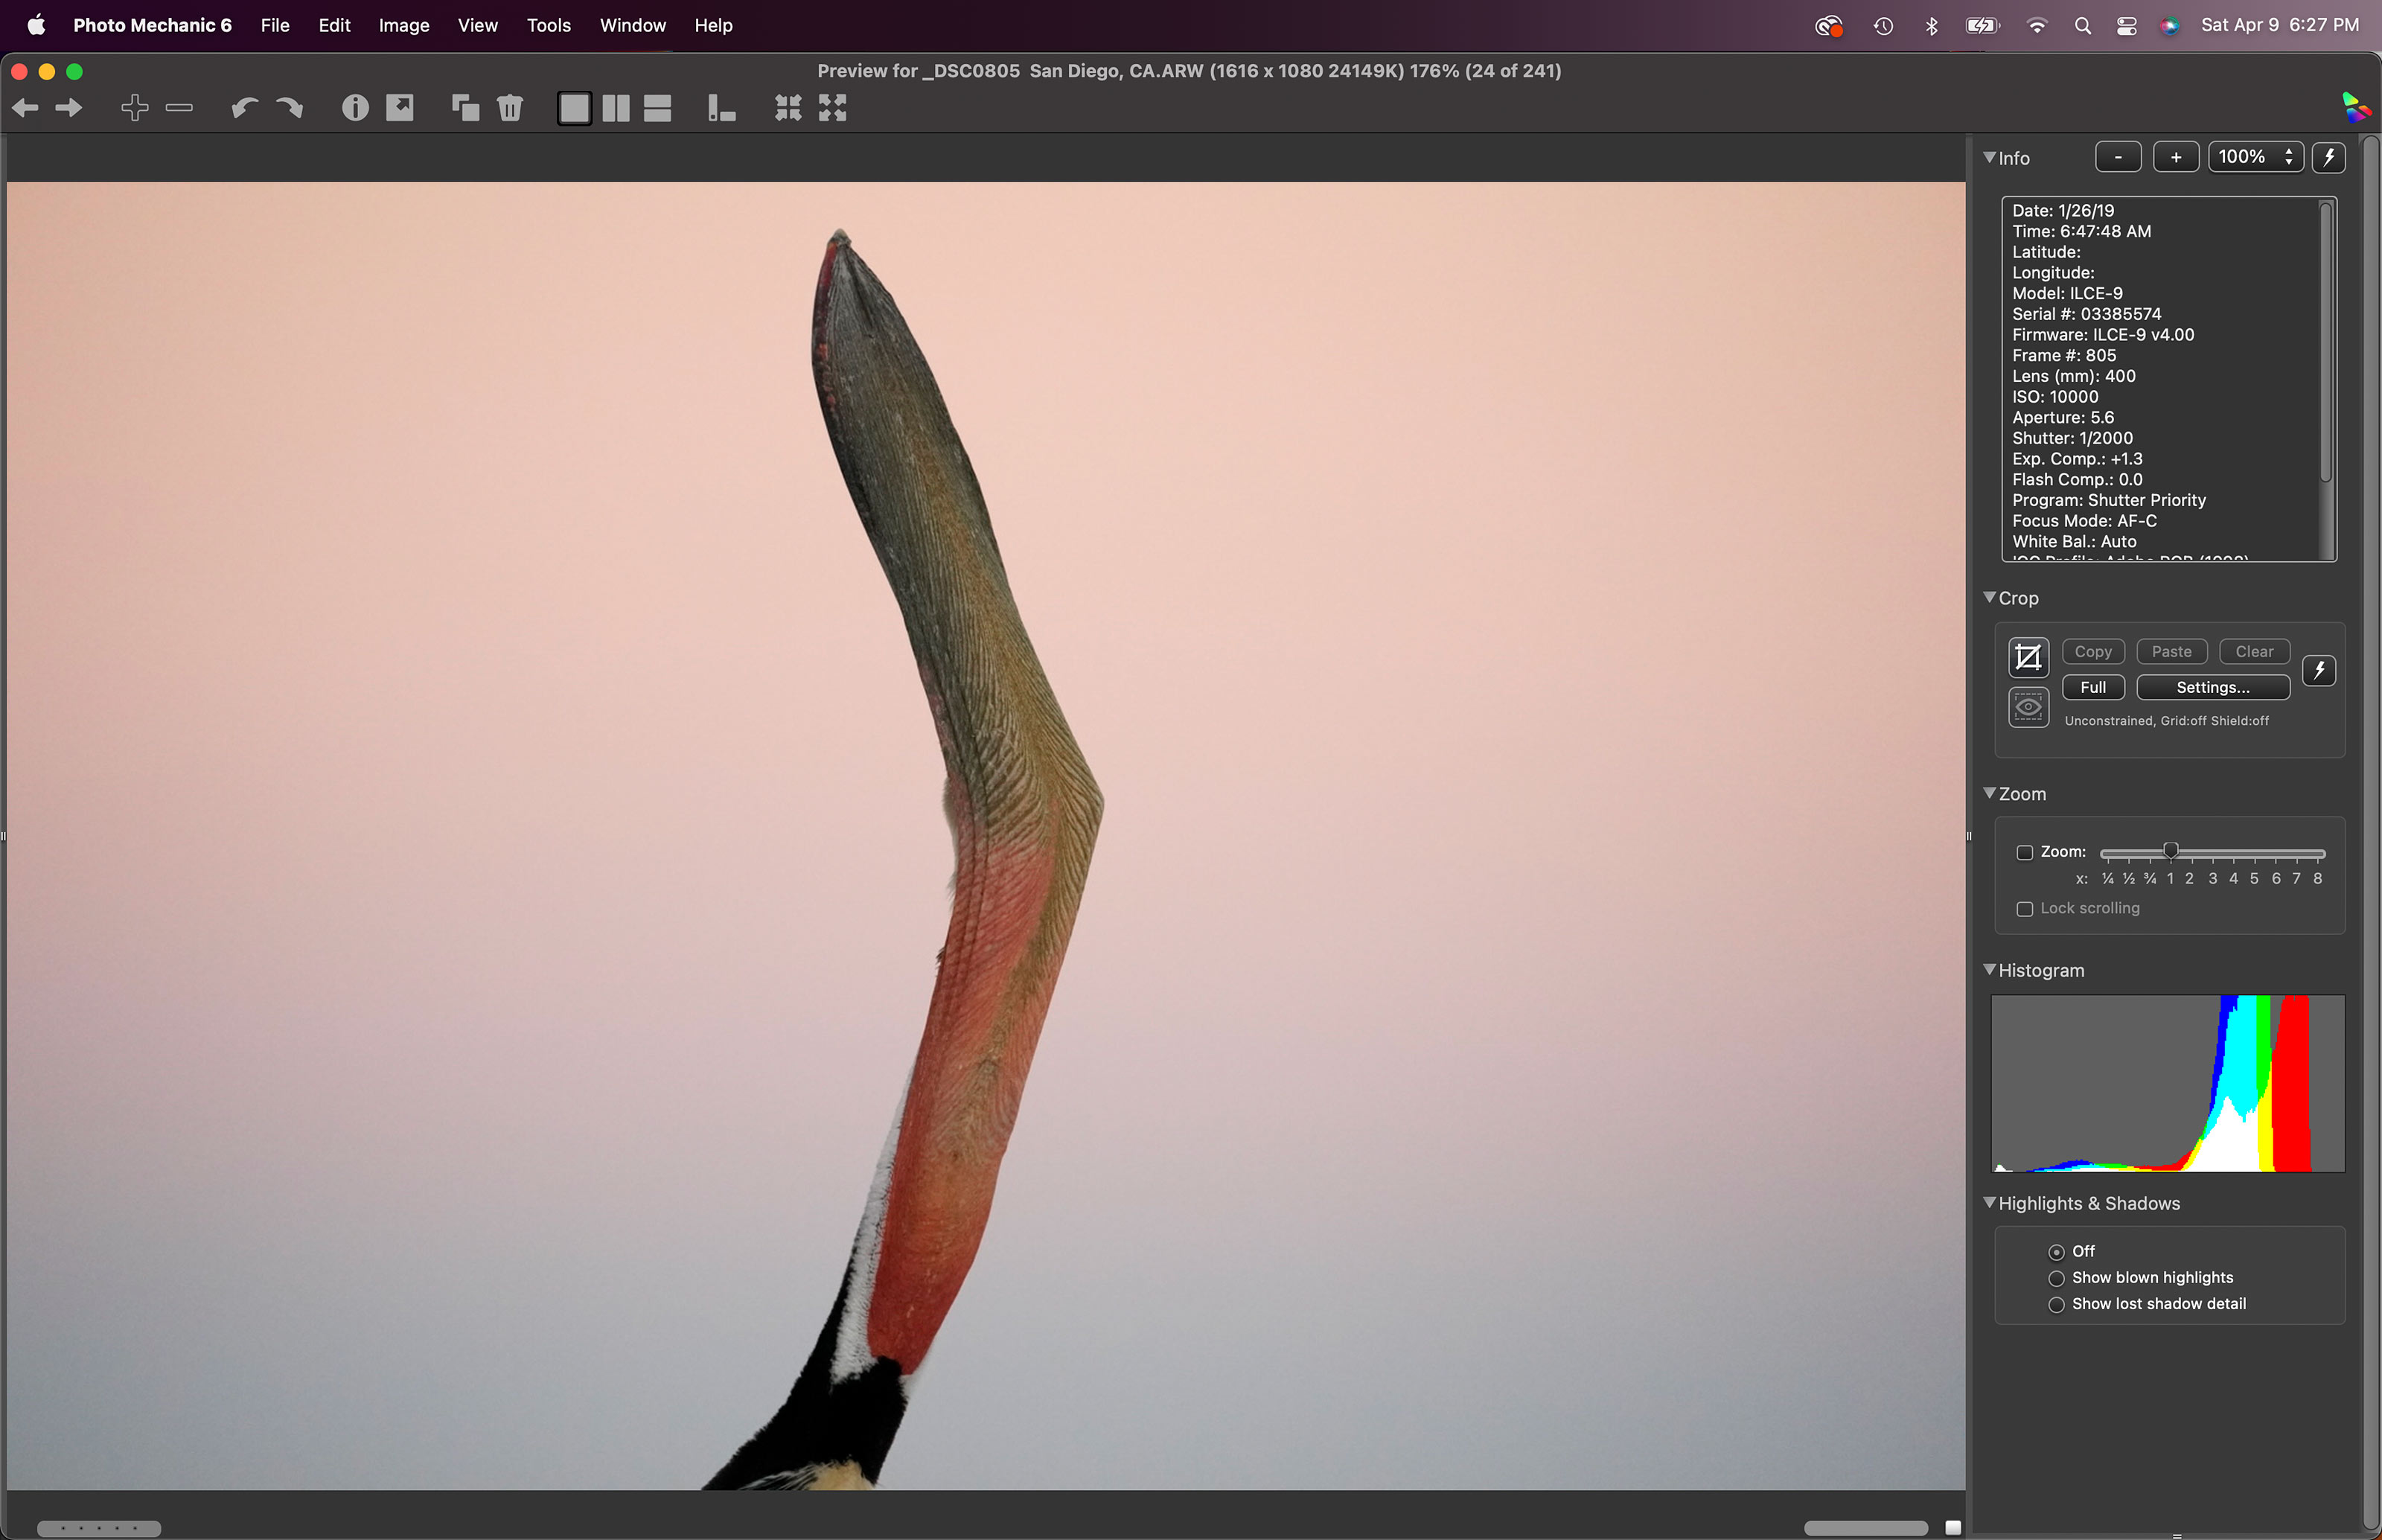Click the Paste crop button
The width and height of the screenshot is (2382, 1540).
(x=2171, y=652)
